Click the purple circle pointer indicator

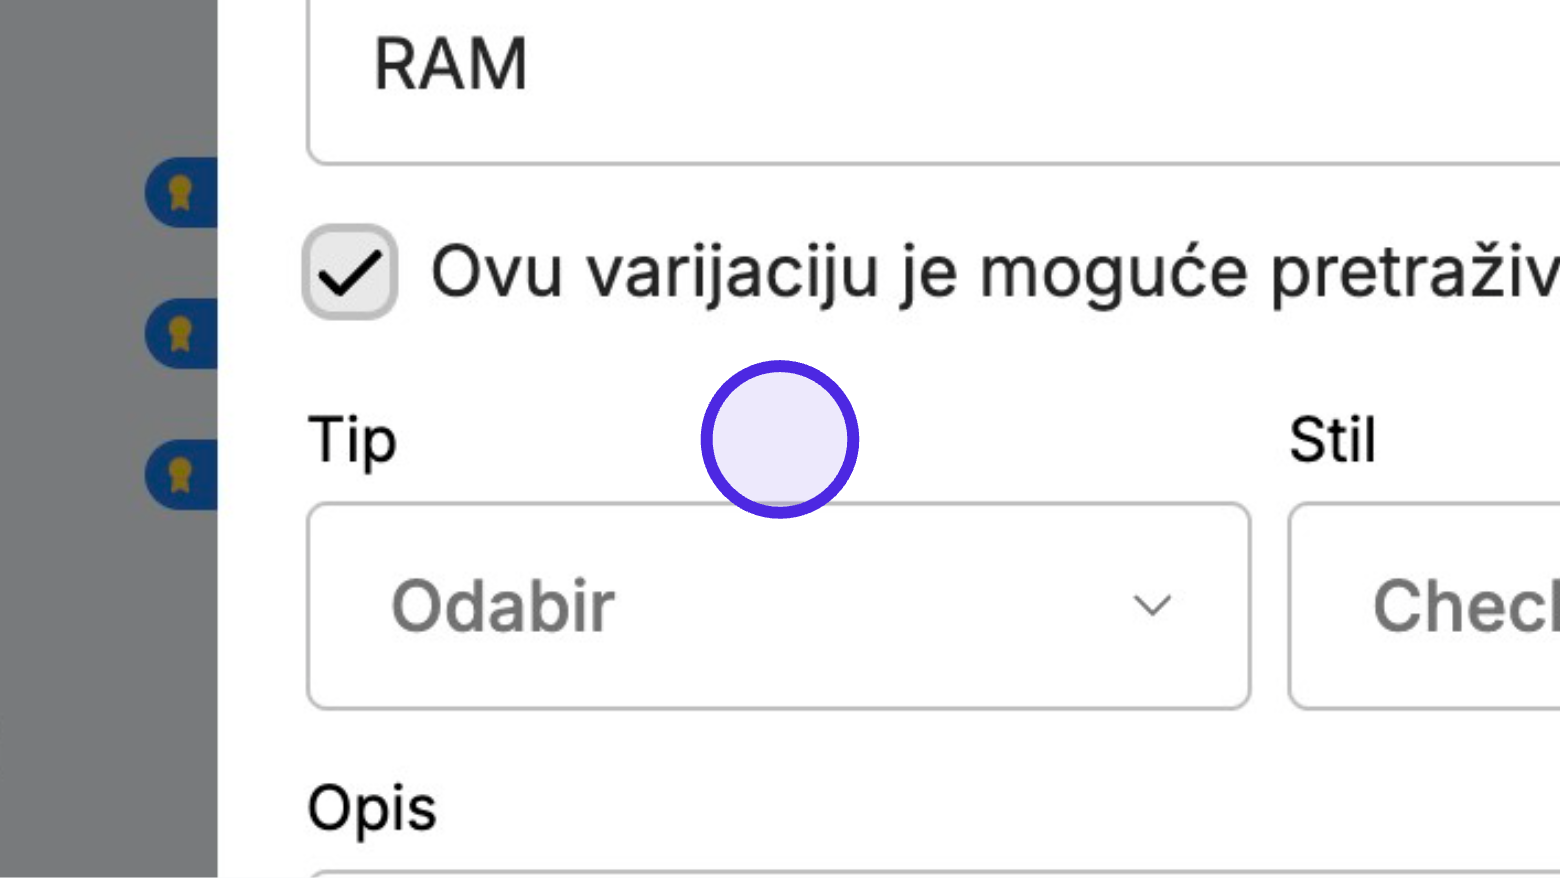780,439
